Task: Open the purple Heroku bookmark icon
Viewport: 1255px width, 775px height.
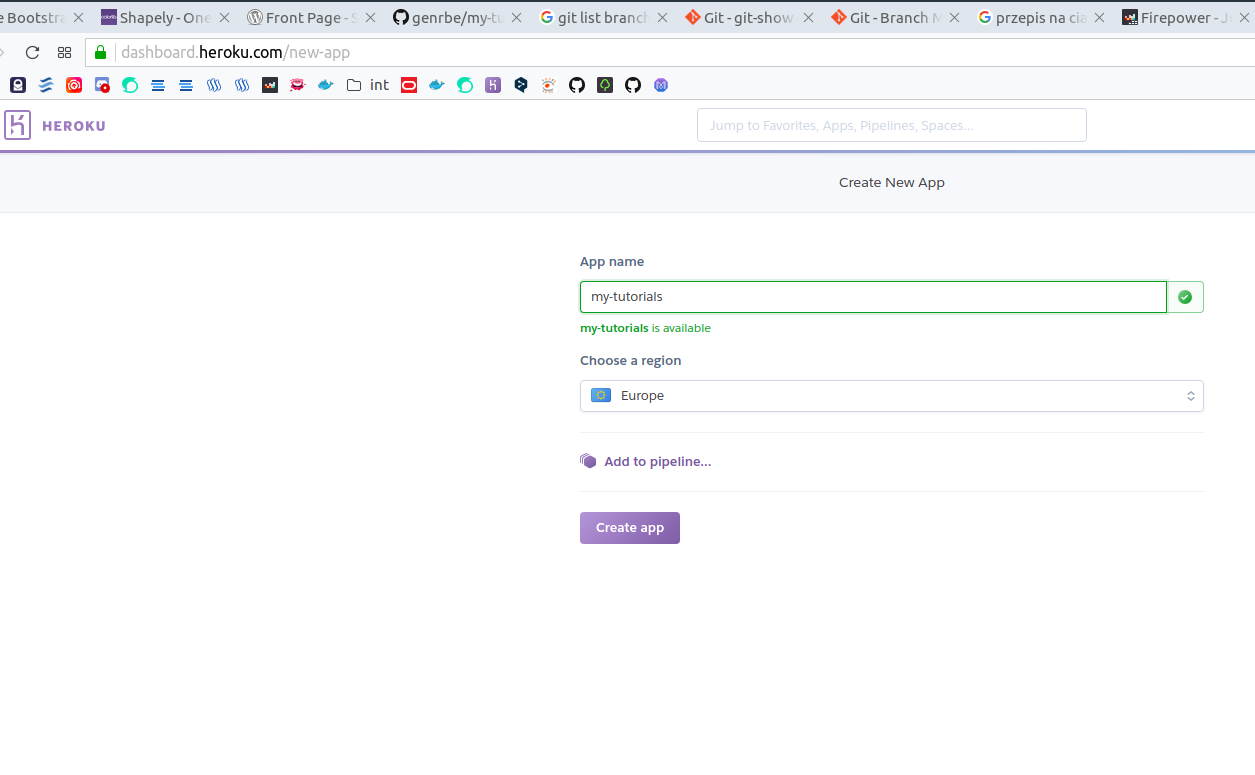Action: (x=493, y=85)
